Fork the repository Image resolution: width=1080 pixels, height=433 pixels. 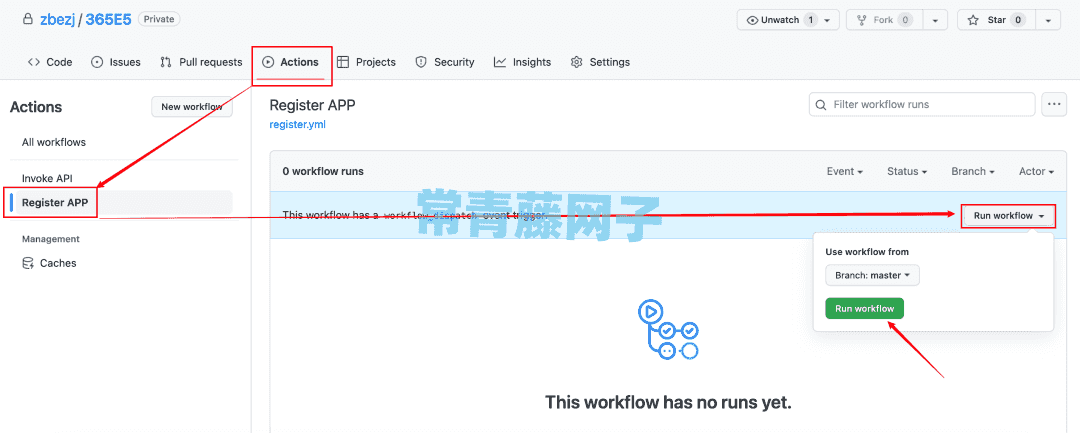coord(884,20)
